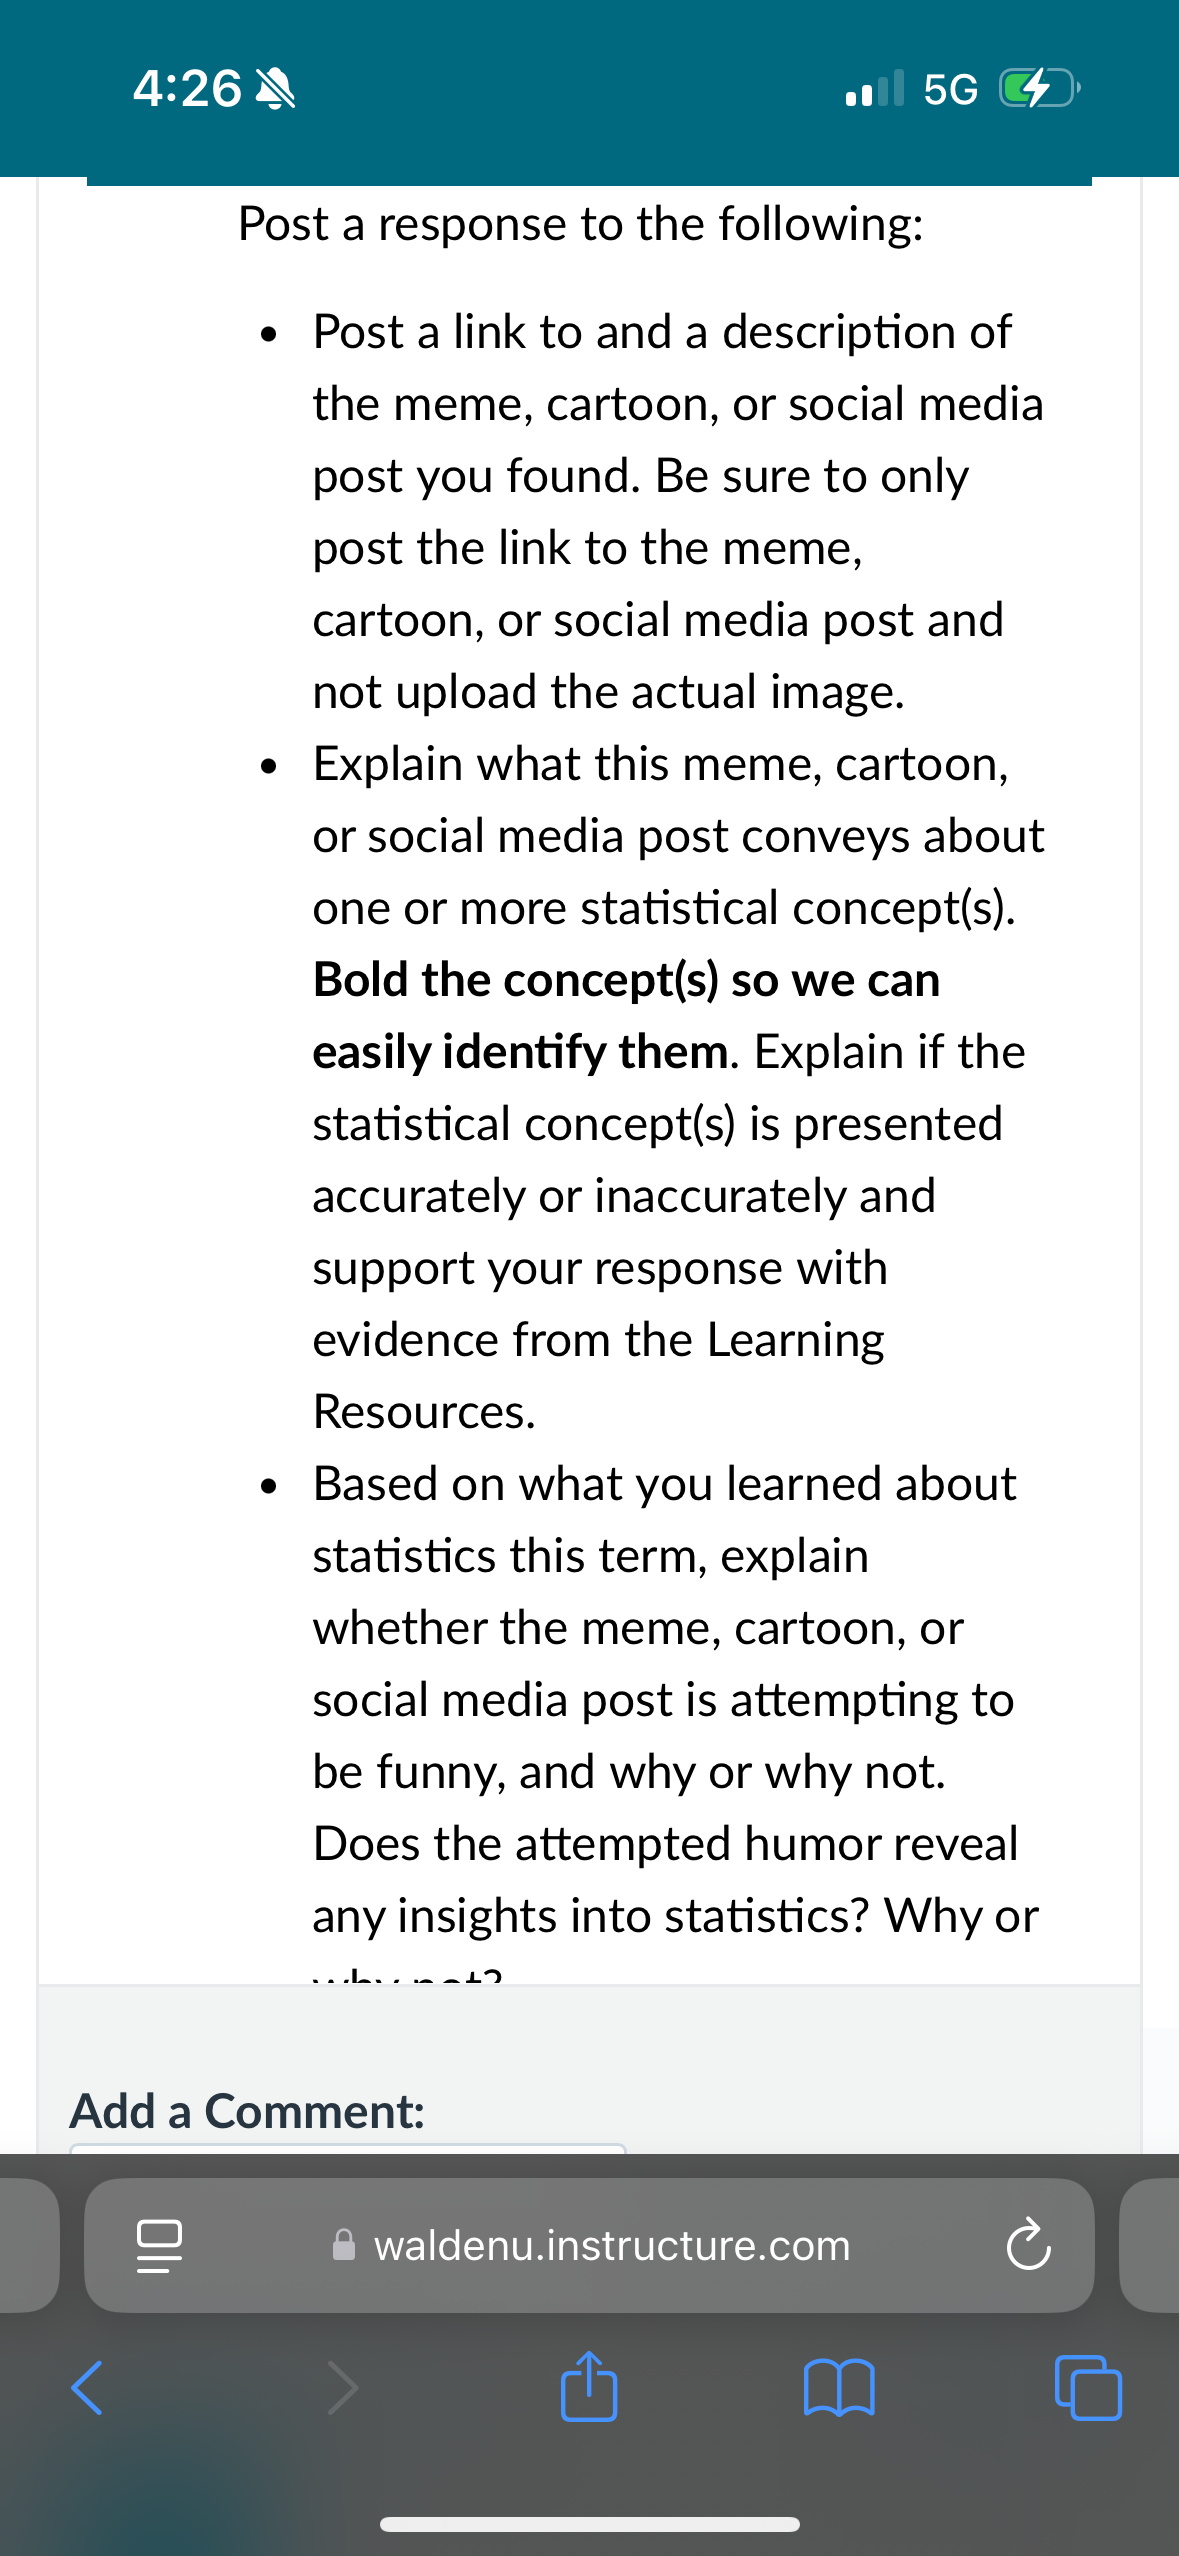Tap the 'Post a response to the following' line
This screenshot has width=1179, height=2556.
coord(580,224)
